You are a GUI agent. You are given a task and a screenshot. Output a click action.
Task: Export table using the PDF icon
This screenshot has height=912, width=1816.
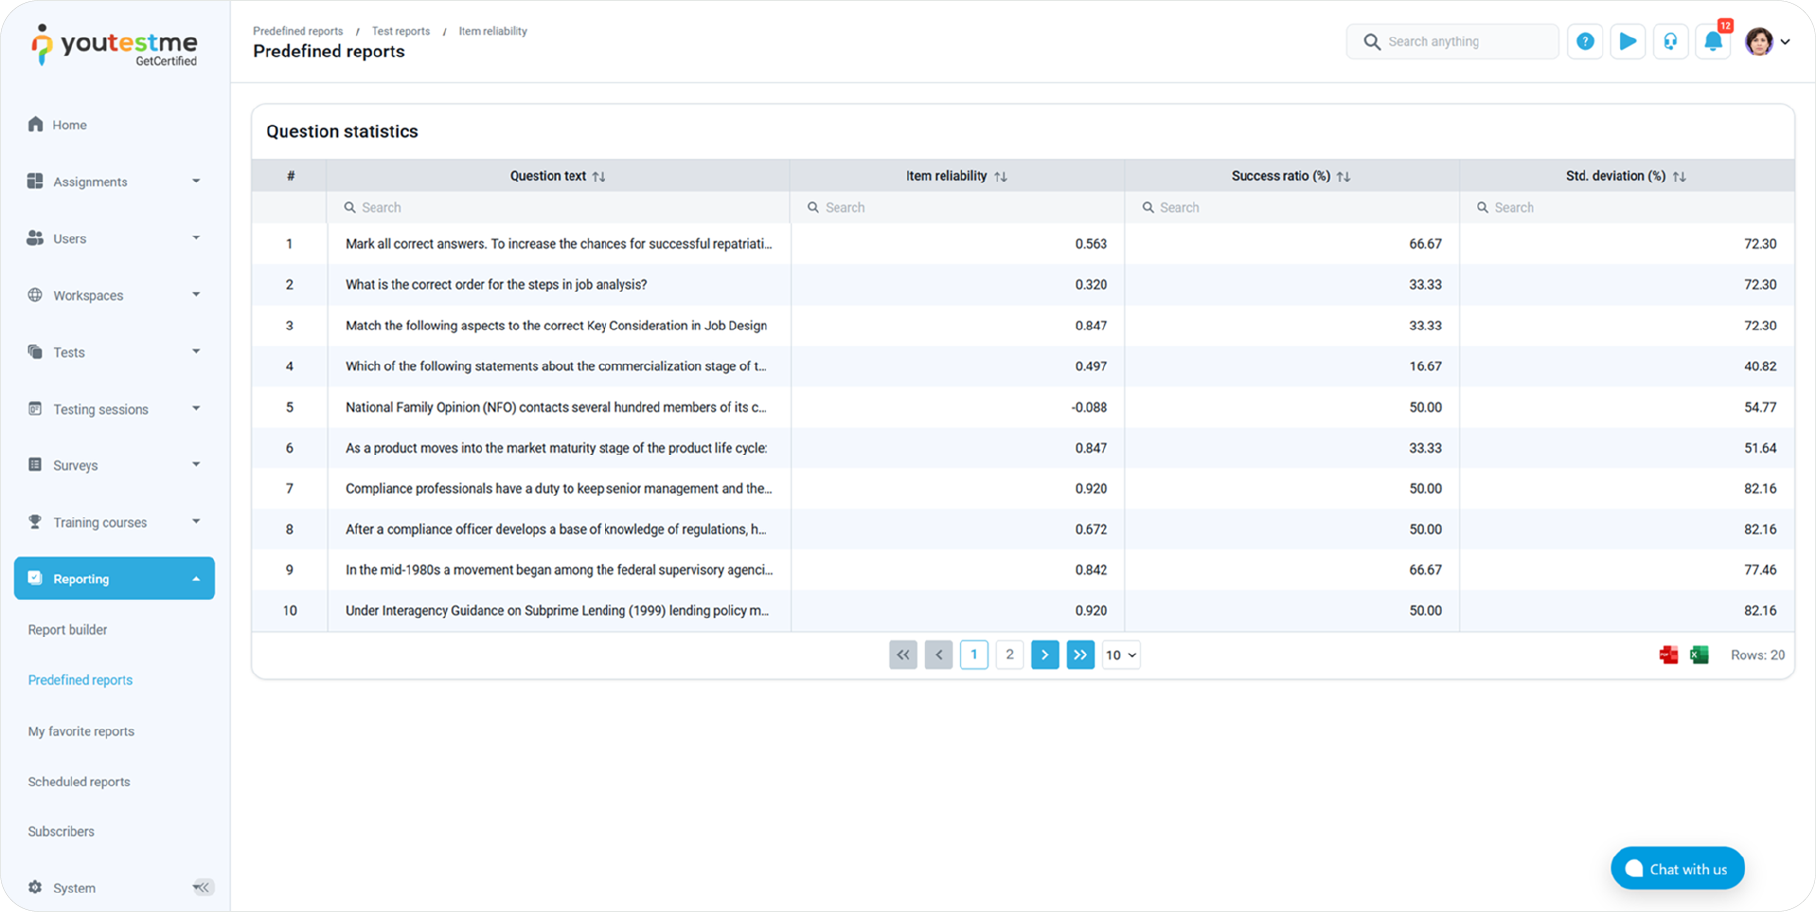coord(1668,655)
